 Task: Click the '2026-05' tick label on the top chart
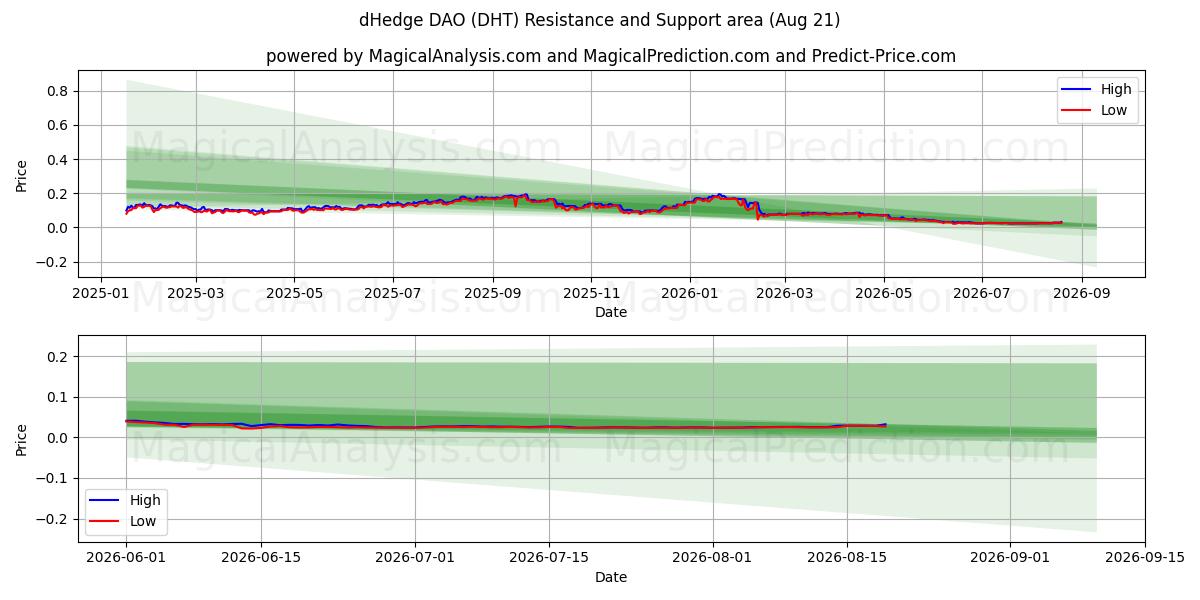coord(883,295)
